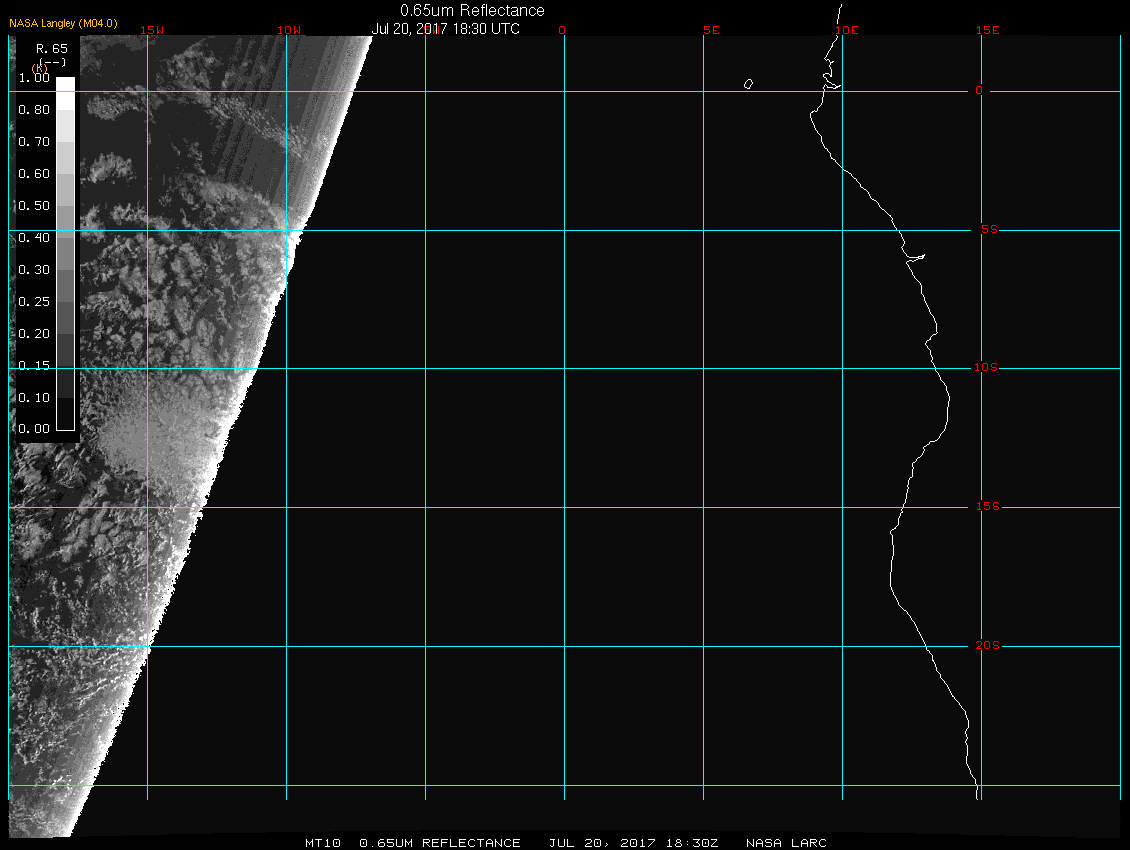The image size is (1130, 850).
Task: Click the 5S latitude label
Action: 985,230
